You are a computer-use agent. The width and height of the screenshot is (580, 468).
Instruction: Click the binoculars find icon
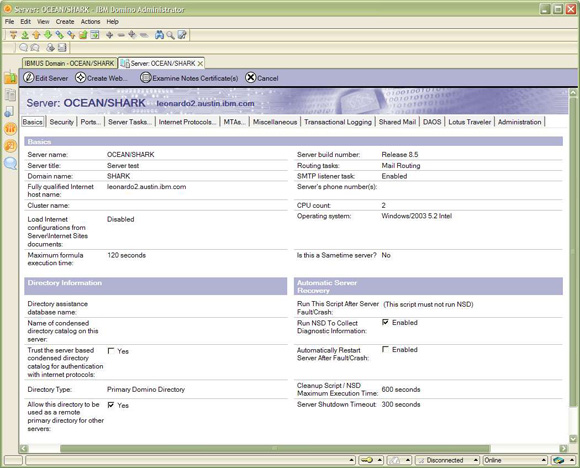pos(159,35)
